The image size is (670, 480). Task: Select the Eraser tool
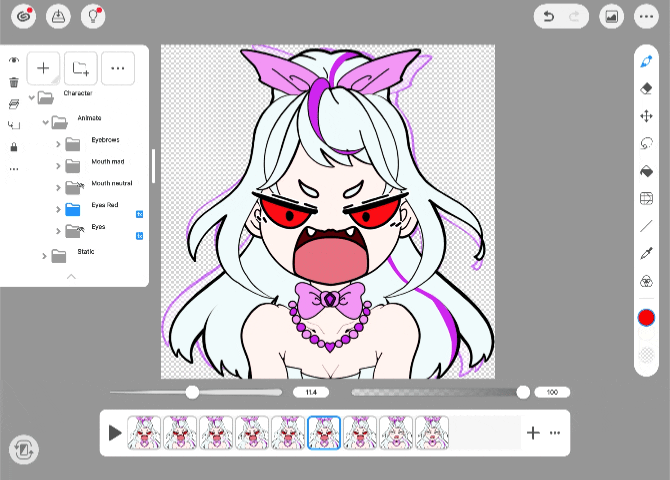[x=646, y=88]
